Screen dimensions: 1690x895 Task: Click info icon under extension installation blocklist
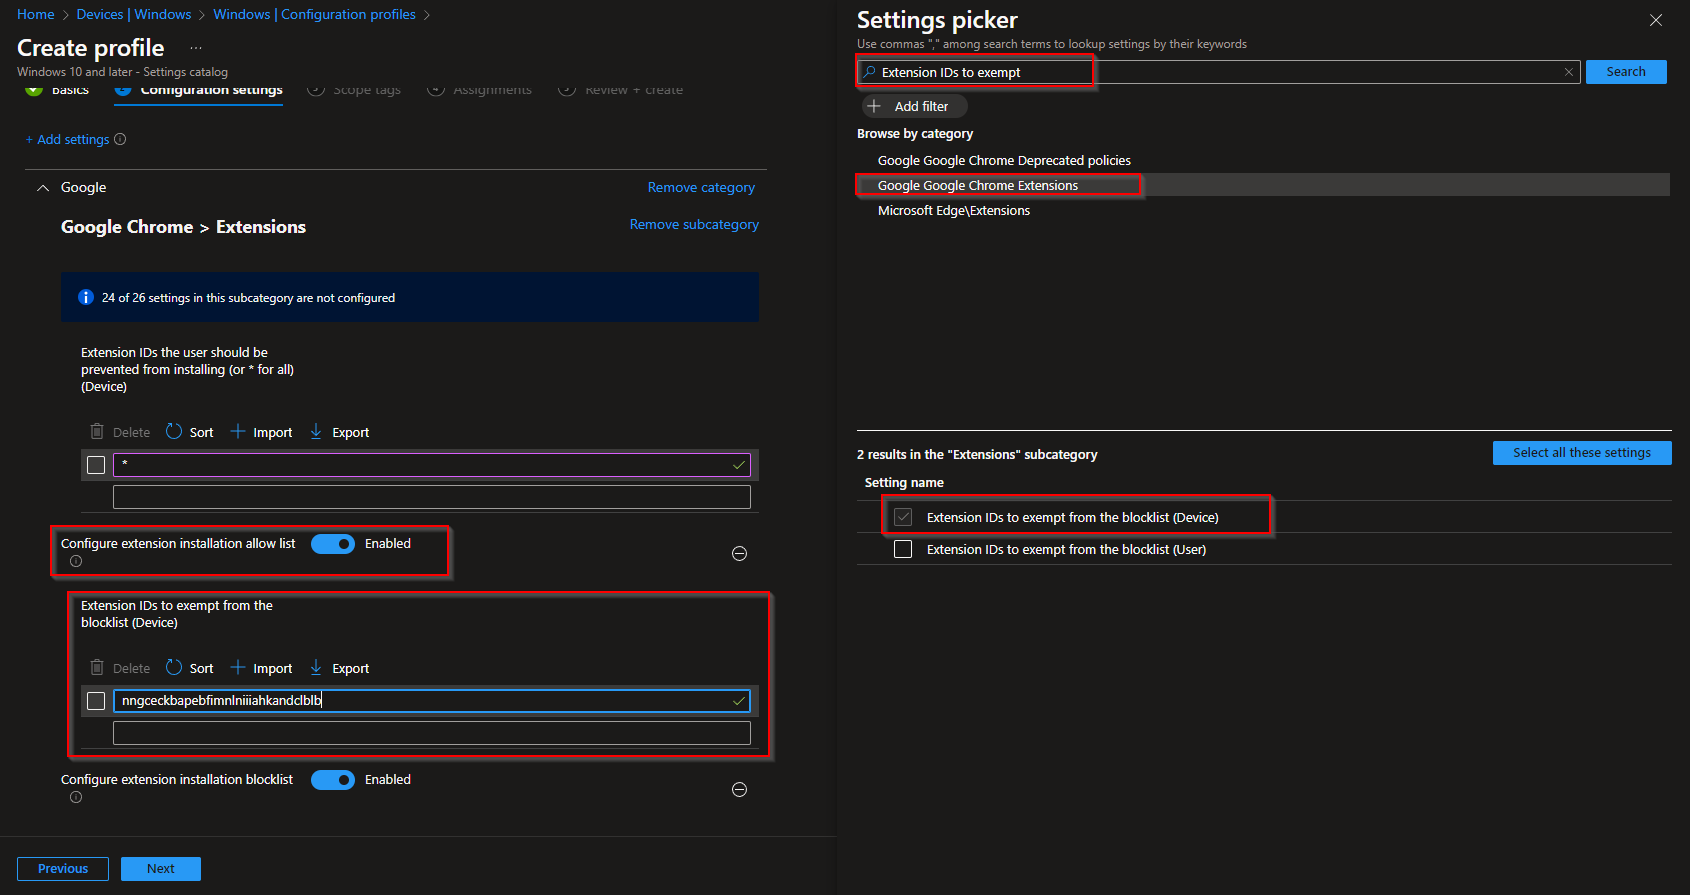pyautogui.click(x=76, y=797)
